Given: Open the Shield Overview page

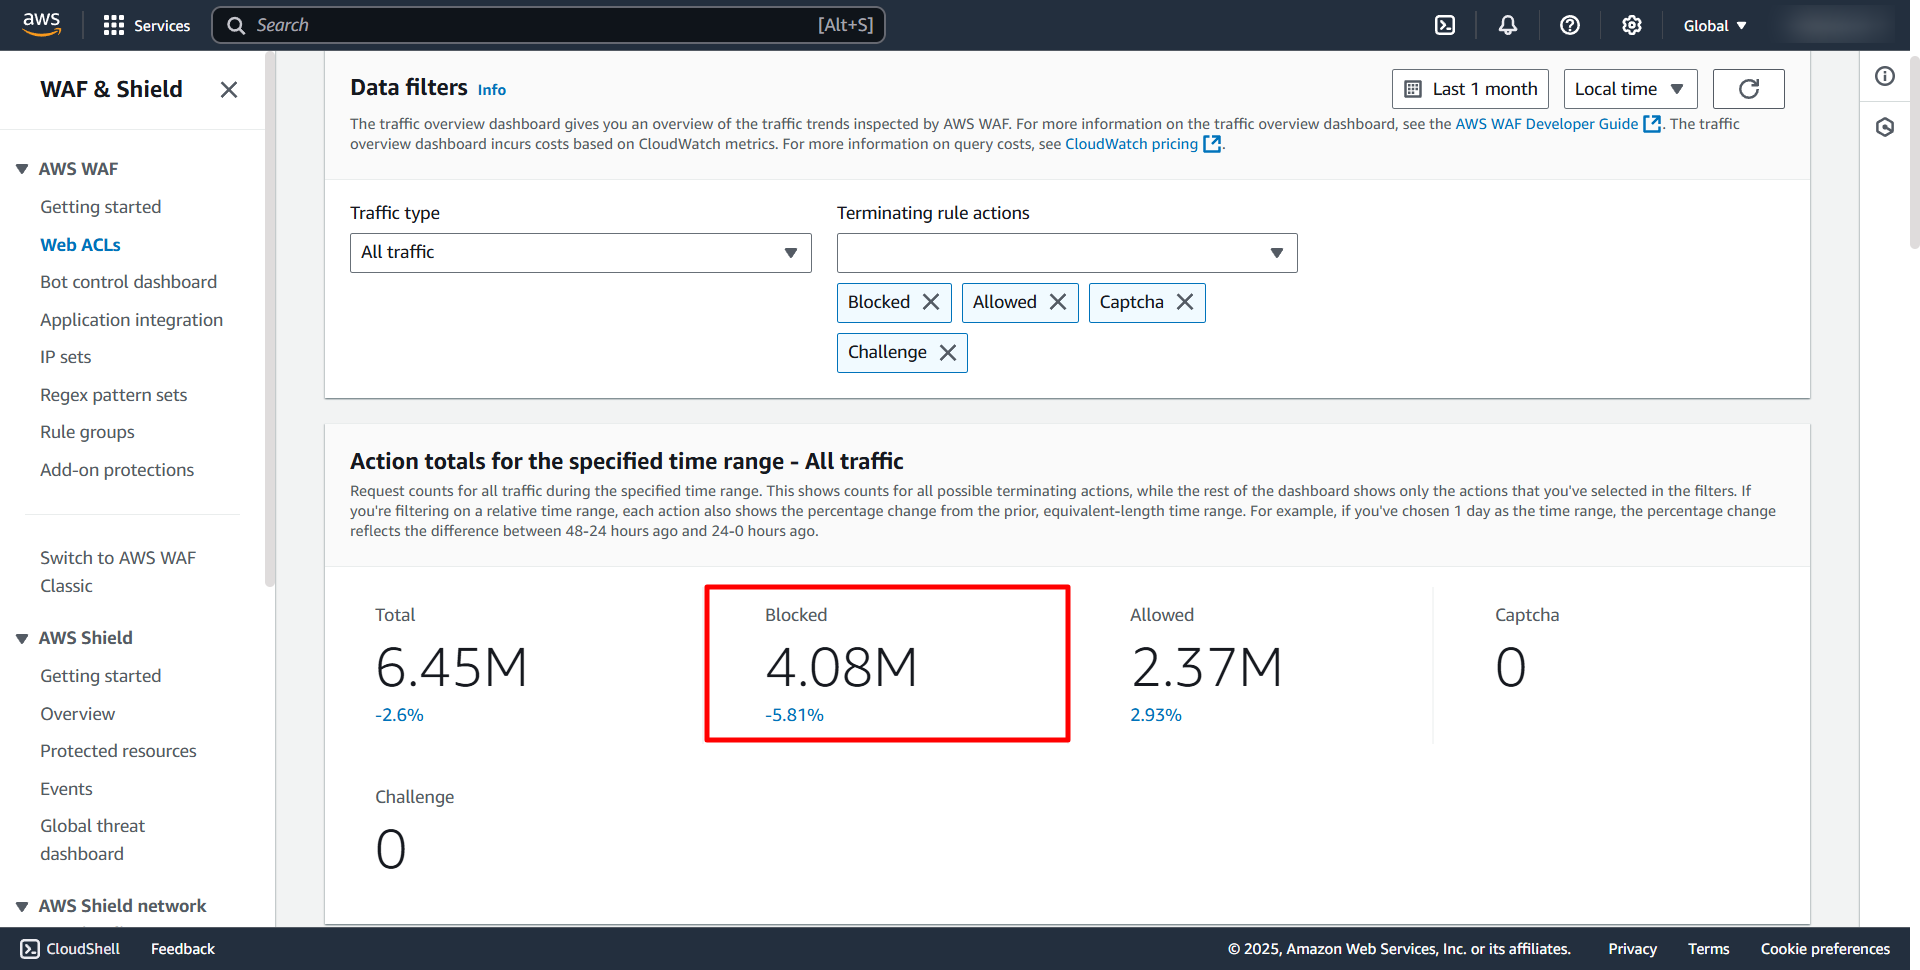Looking at the screenshot, I should 77,714.
